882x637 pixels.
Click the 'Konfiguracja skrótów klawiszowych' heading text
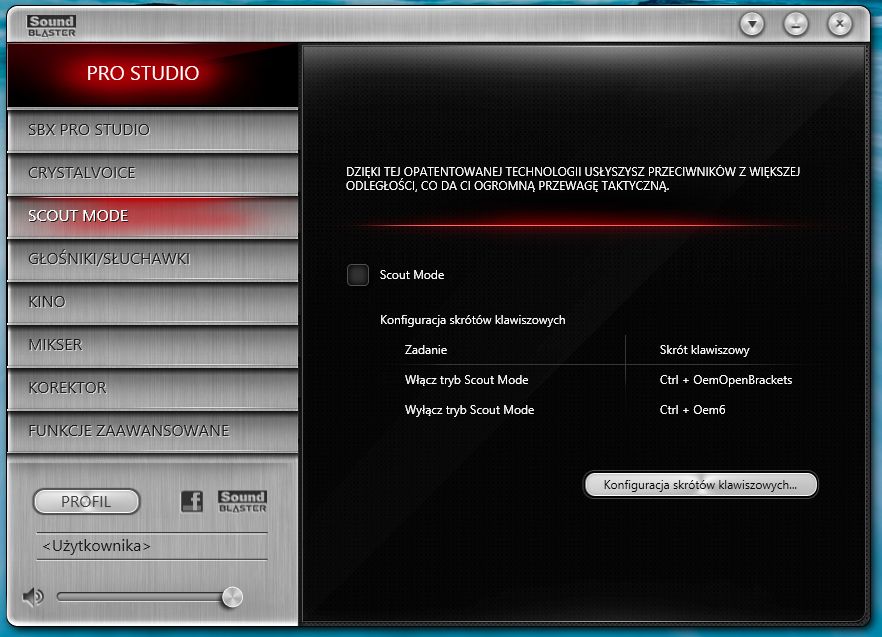click(472, 320)
